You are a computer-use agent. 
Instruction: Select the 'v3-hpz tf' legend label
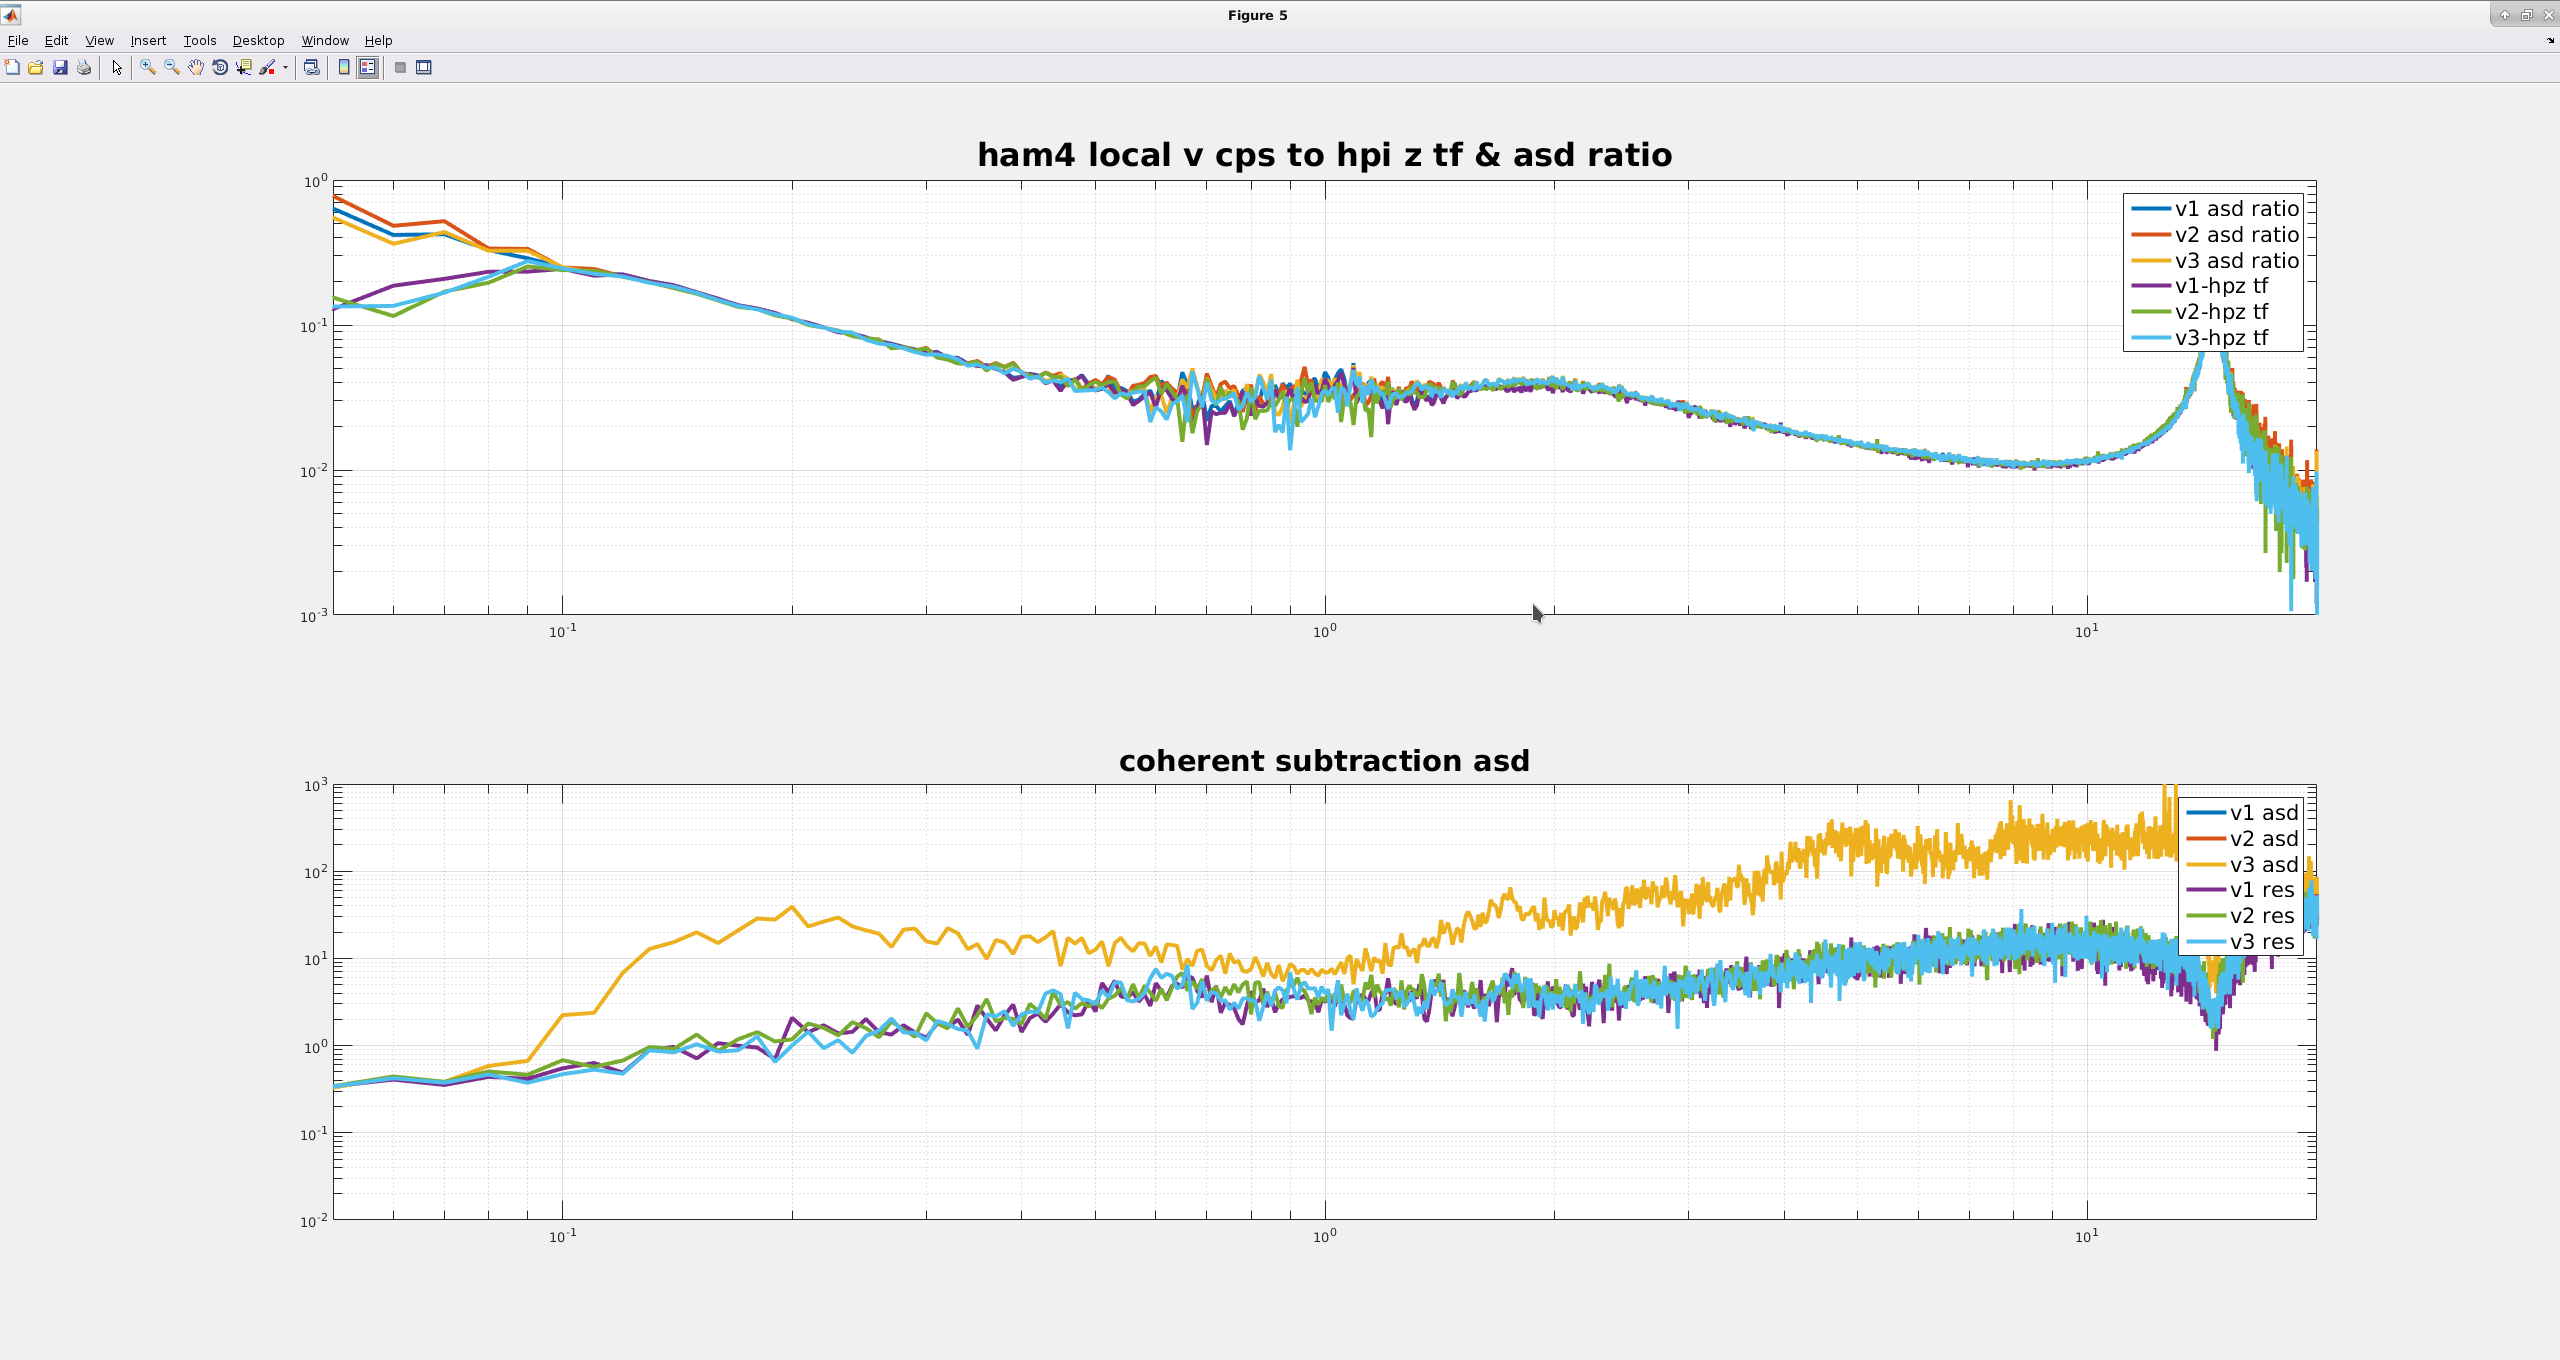[x=2221, y=338]
